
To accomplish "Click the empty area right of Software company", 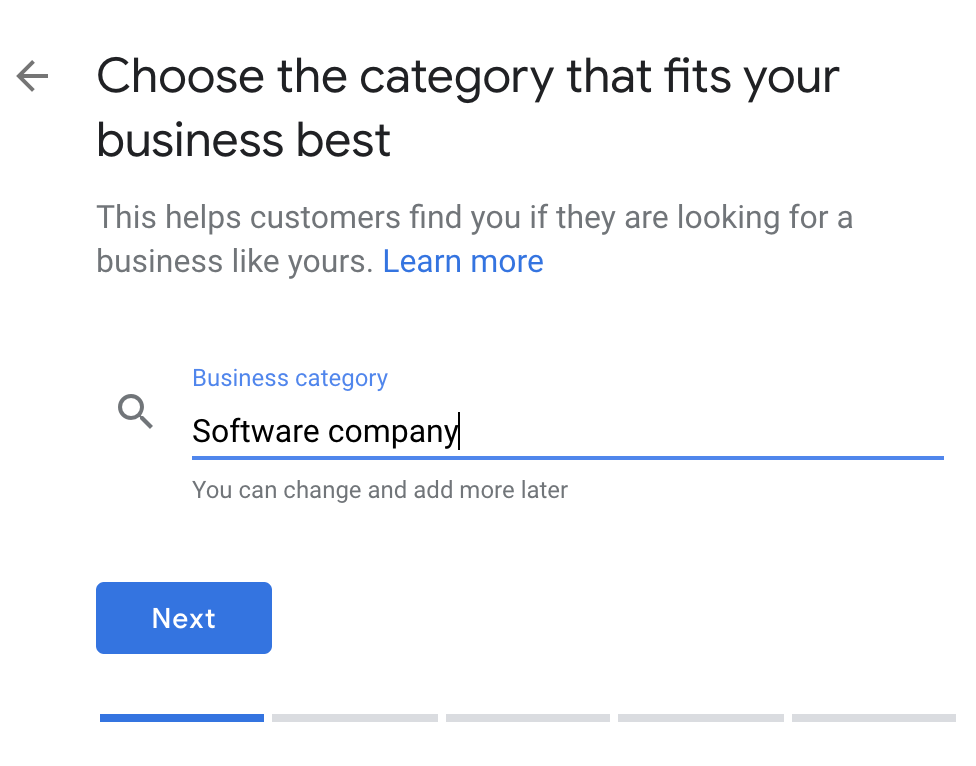I will click(x=702, y=431).
